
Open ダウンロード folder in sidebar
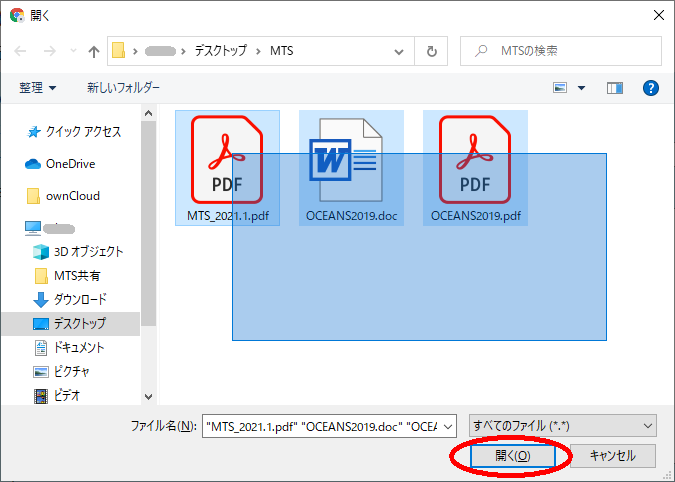79,299
